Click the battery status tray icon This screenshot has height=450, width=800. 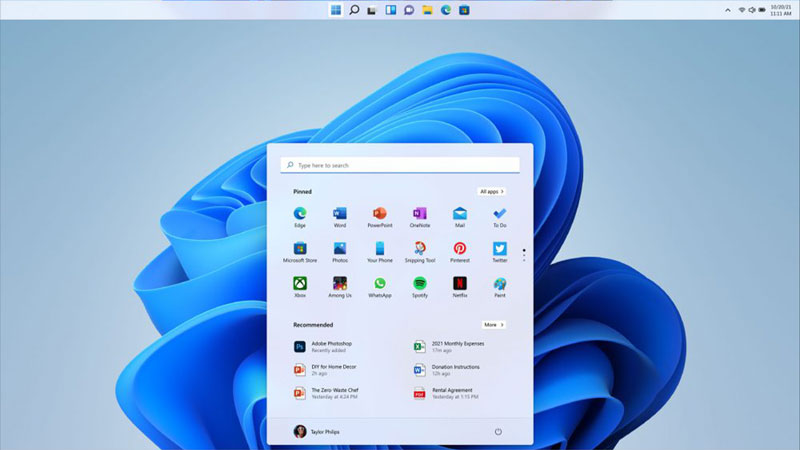762,10
